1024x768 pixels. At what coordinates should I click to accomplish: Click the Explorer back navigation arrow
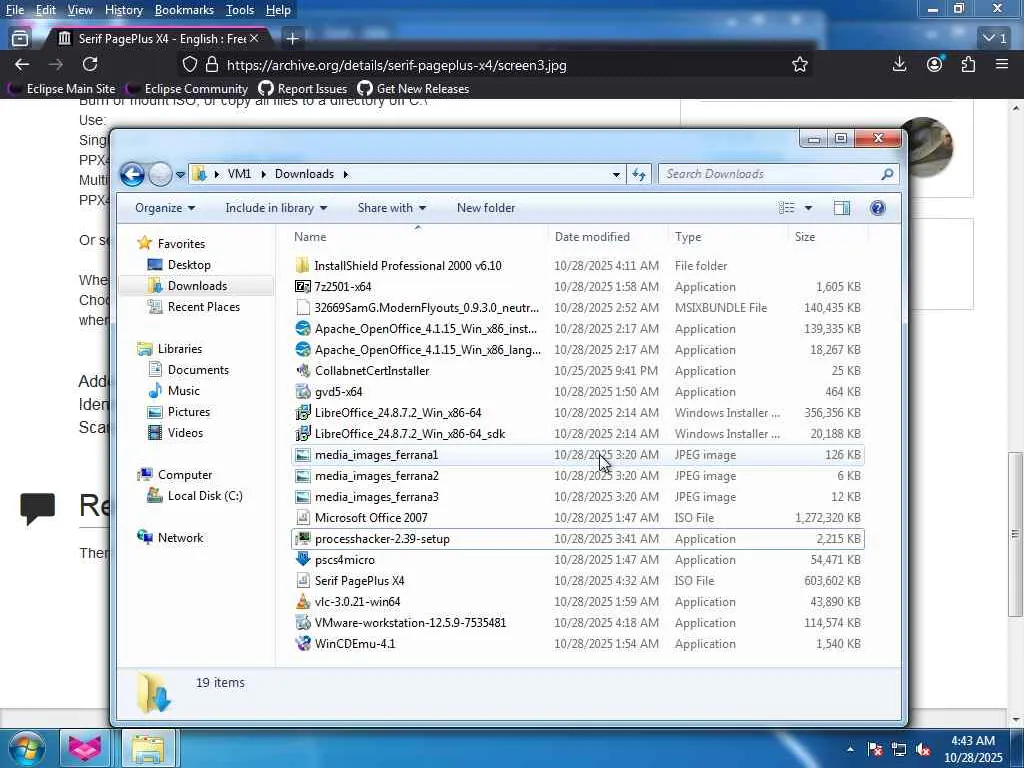tap(132, 174)
